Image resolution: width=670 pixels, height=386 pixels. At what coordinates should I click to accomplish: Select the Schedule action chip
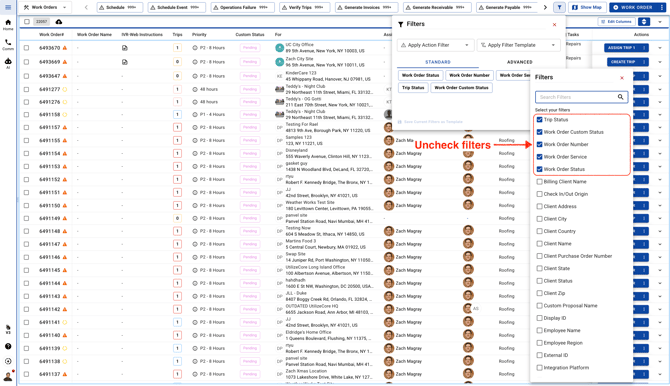pos(120,7)
